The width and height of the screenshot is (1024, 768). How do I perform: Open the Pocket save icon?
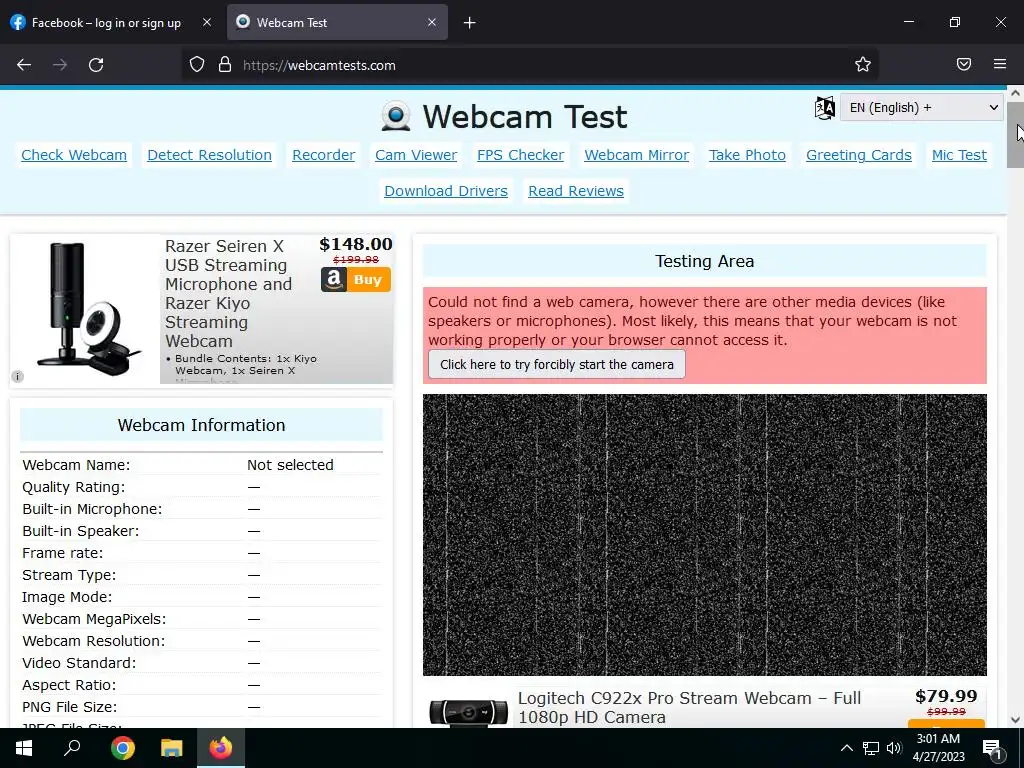964,64
